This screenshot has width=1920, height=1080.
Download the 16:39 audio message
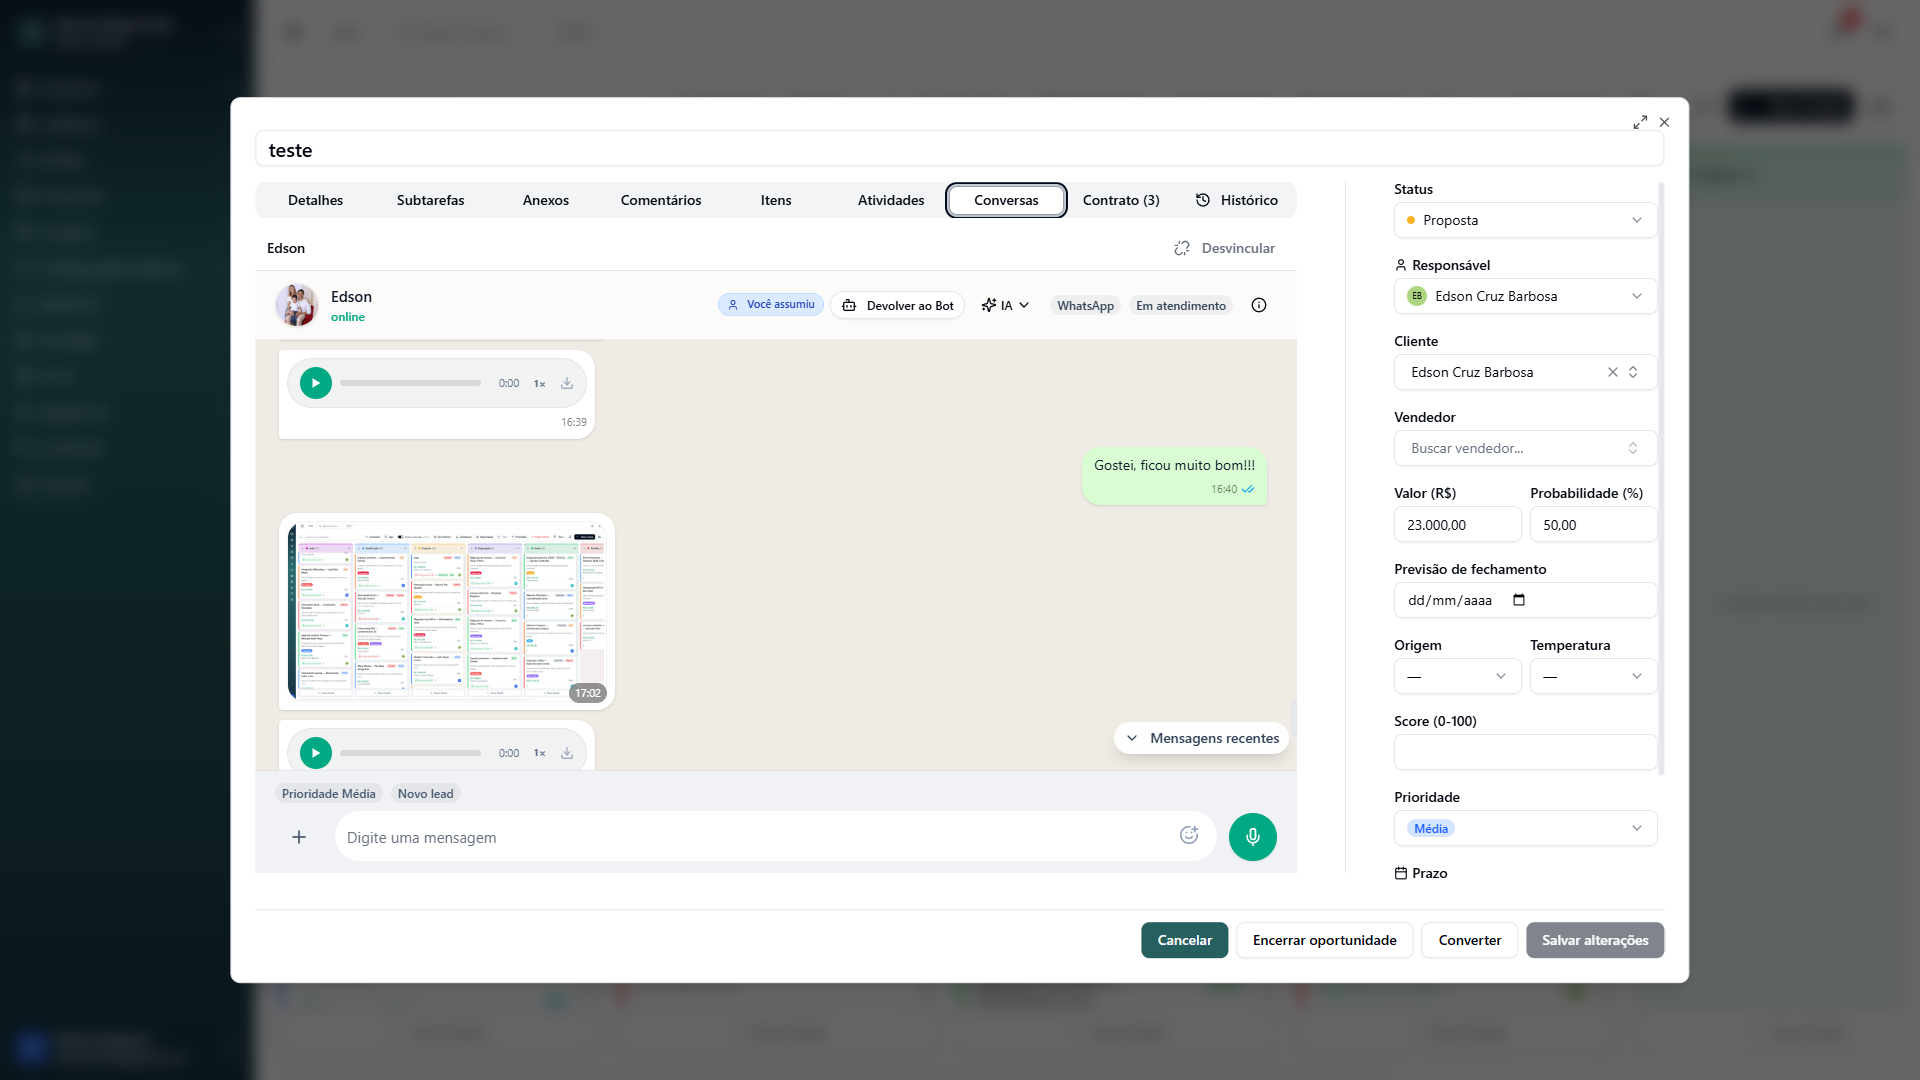click(567, 383)
